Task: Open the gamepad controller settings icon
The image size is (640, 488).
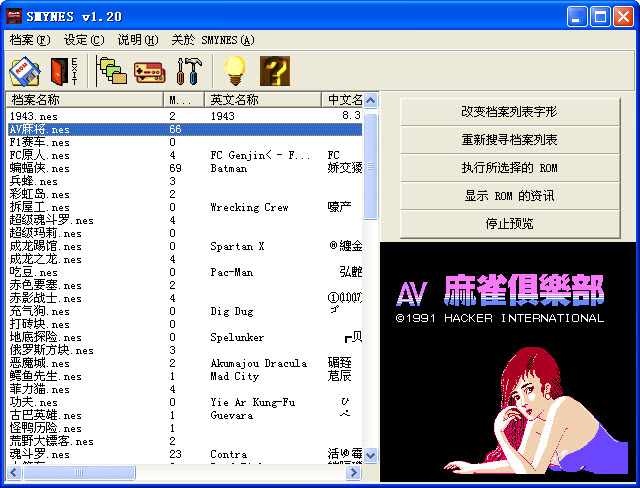Action: [150, 72]
